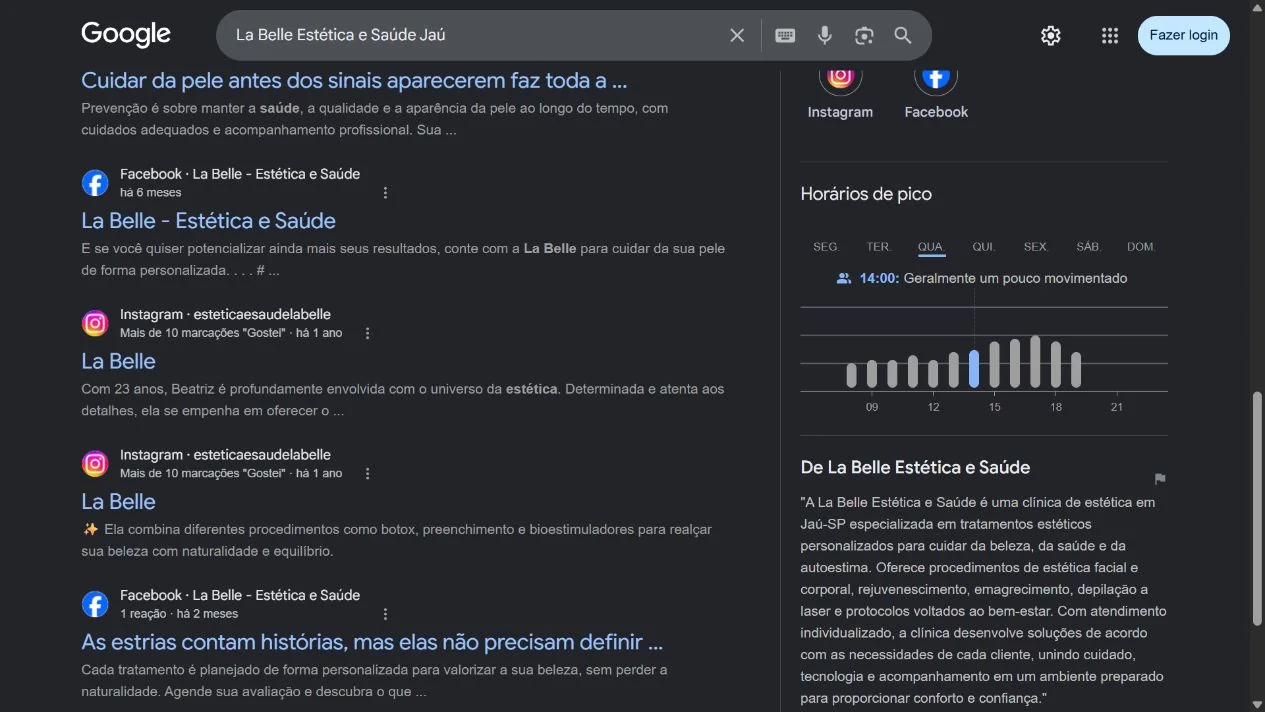This screenshot has width=1265, height=712.
Task: Clear the search box with the X icon
Action: click(x=737, y=35)
